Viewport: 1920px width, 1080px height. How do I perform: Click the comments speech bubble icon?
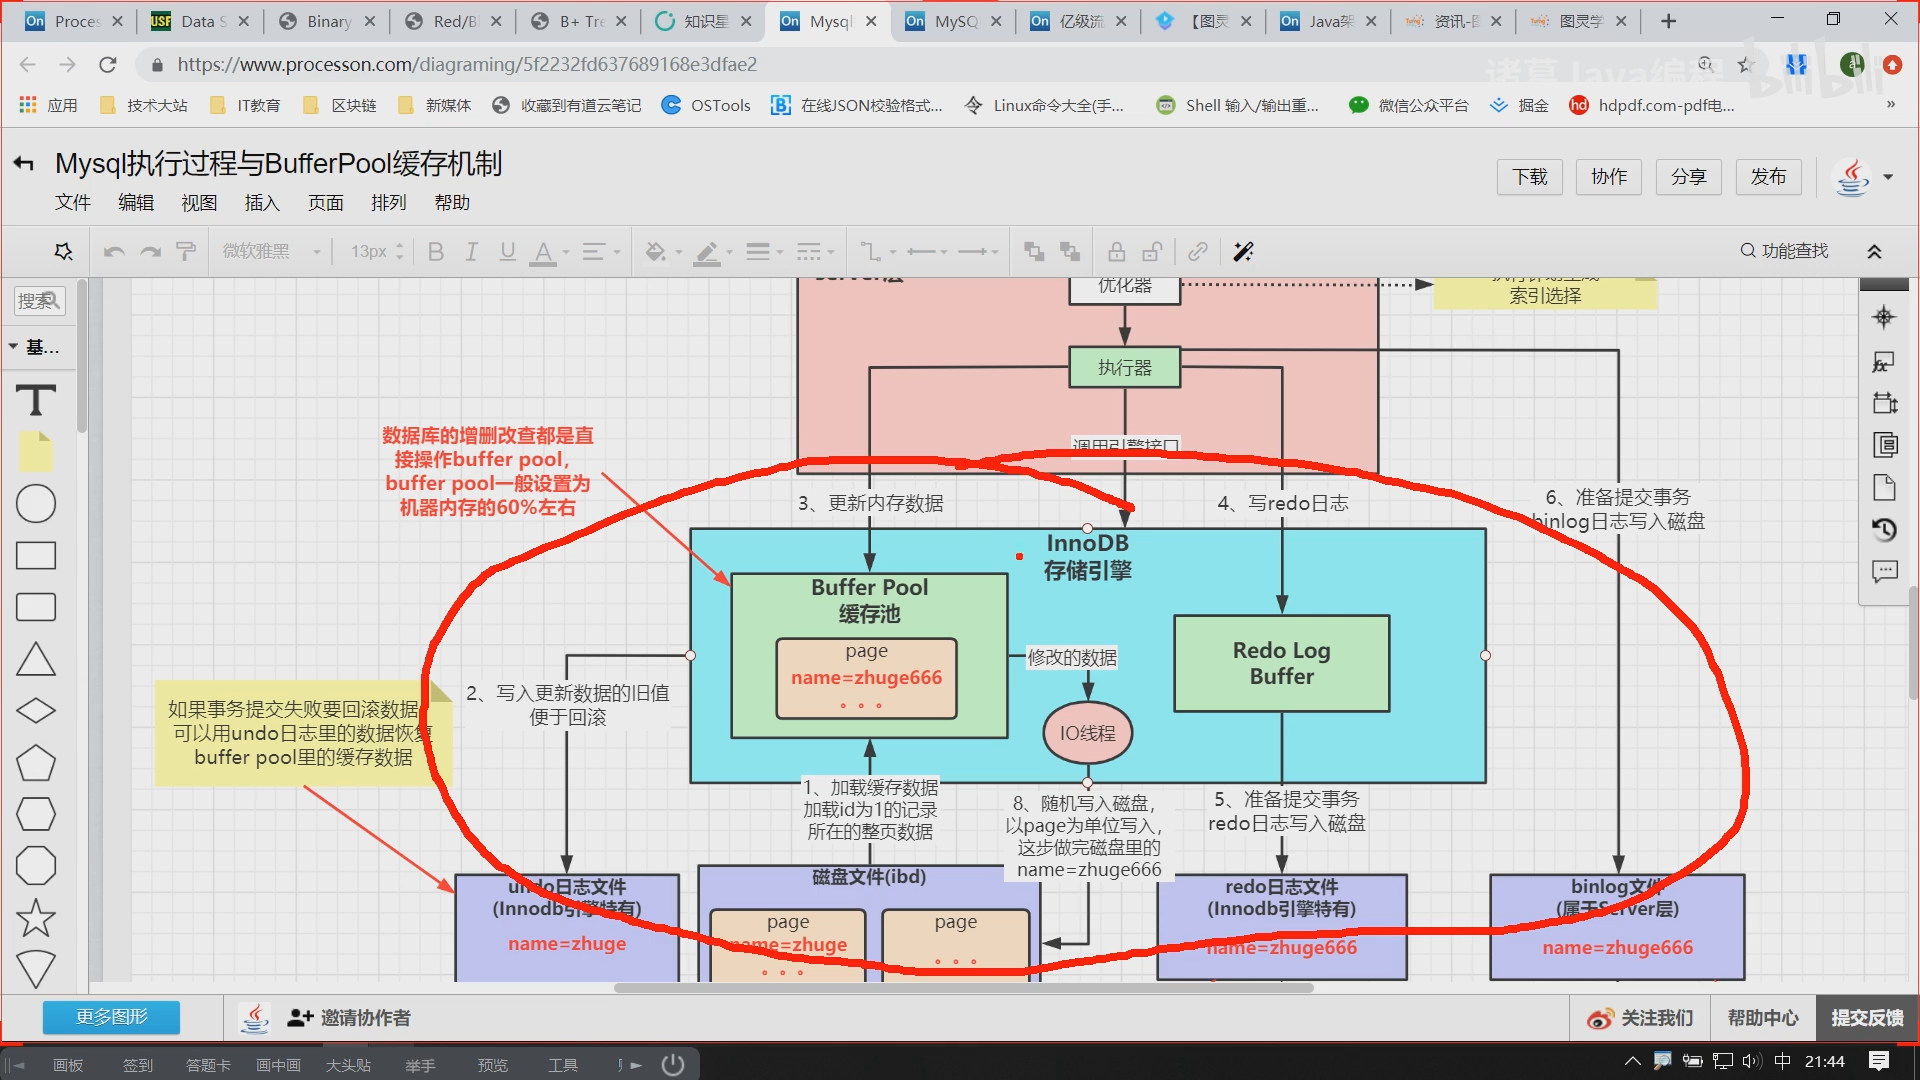1884,572
